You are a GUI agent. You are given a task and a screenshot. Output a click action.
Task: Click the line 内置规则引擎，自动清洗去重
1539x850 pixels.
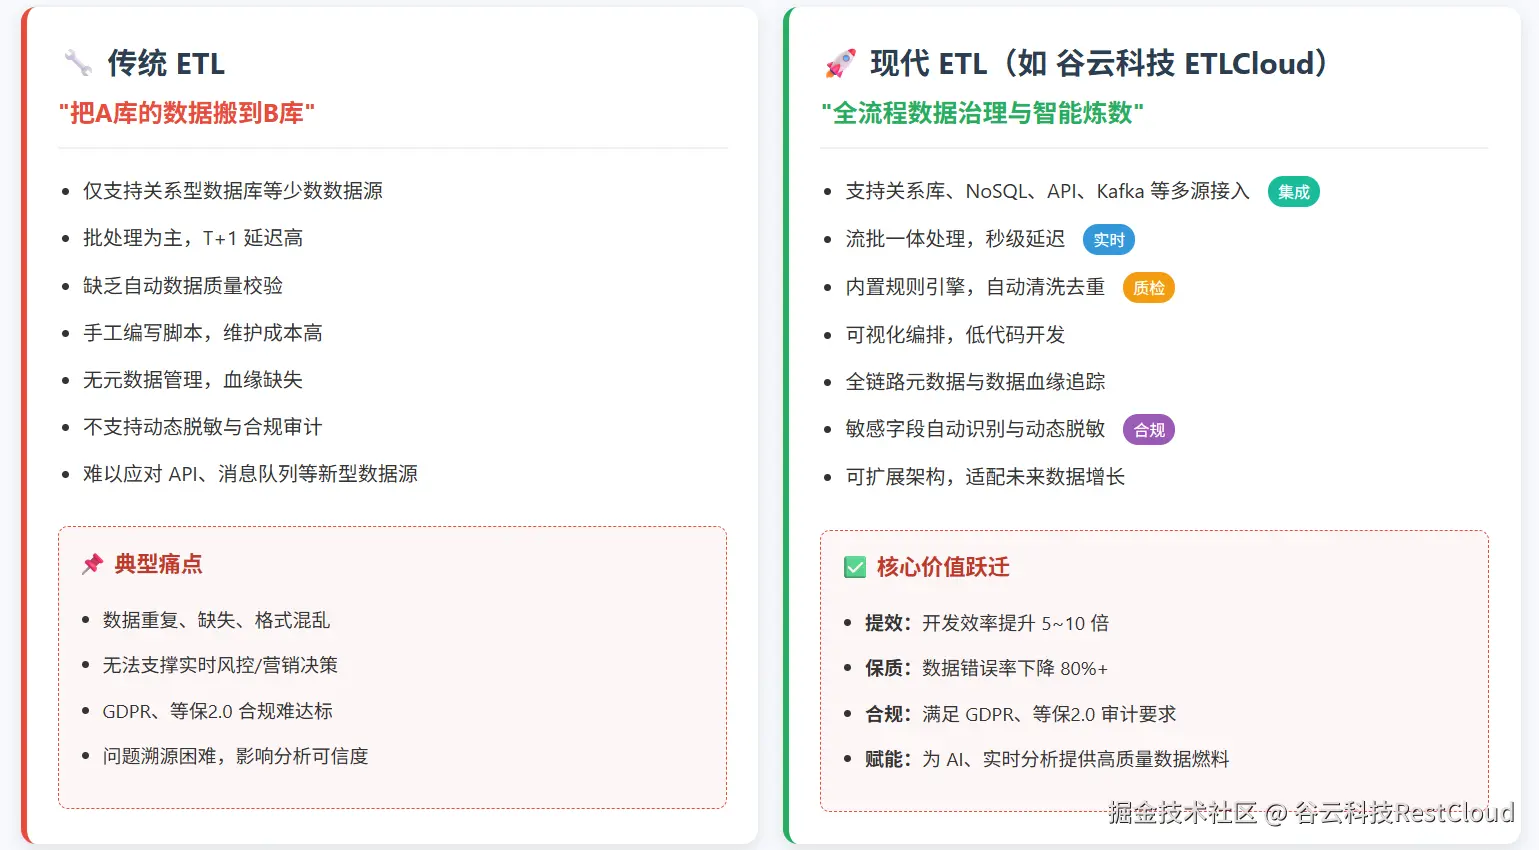click(x=976, y=287)
